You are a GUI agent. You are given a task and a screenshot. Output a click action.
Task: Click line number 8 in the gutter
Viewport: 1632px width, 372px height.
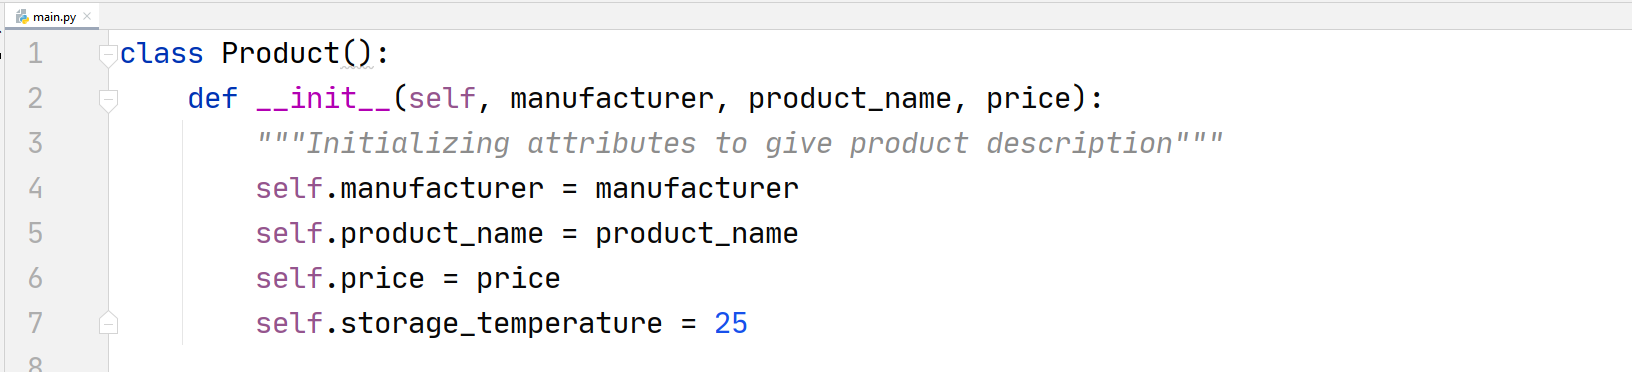pyautogui.click(x=36, y=364)
